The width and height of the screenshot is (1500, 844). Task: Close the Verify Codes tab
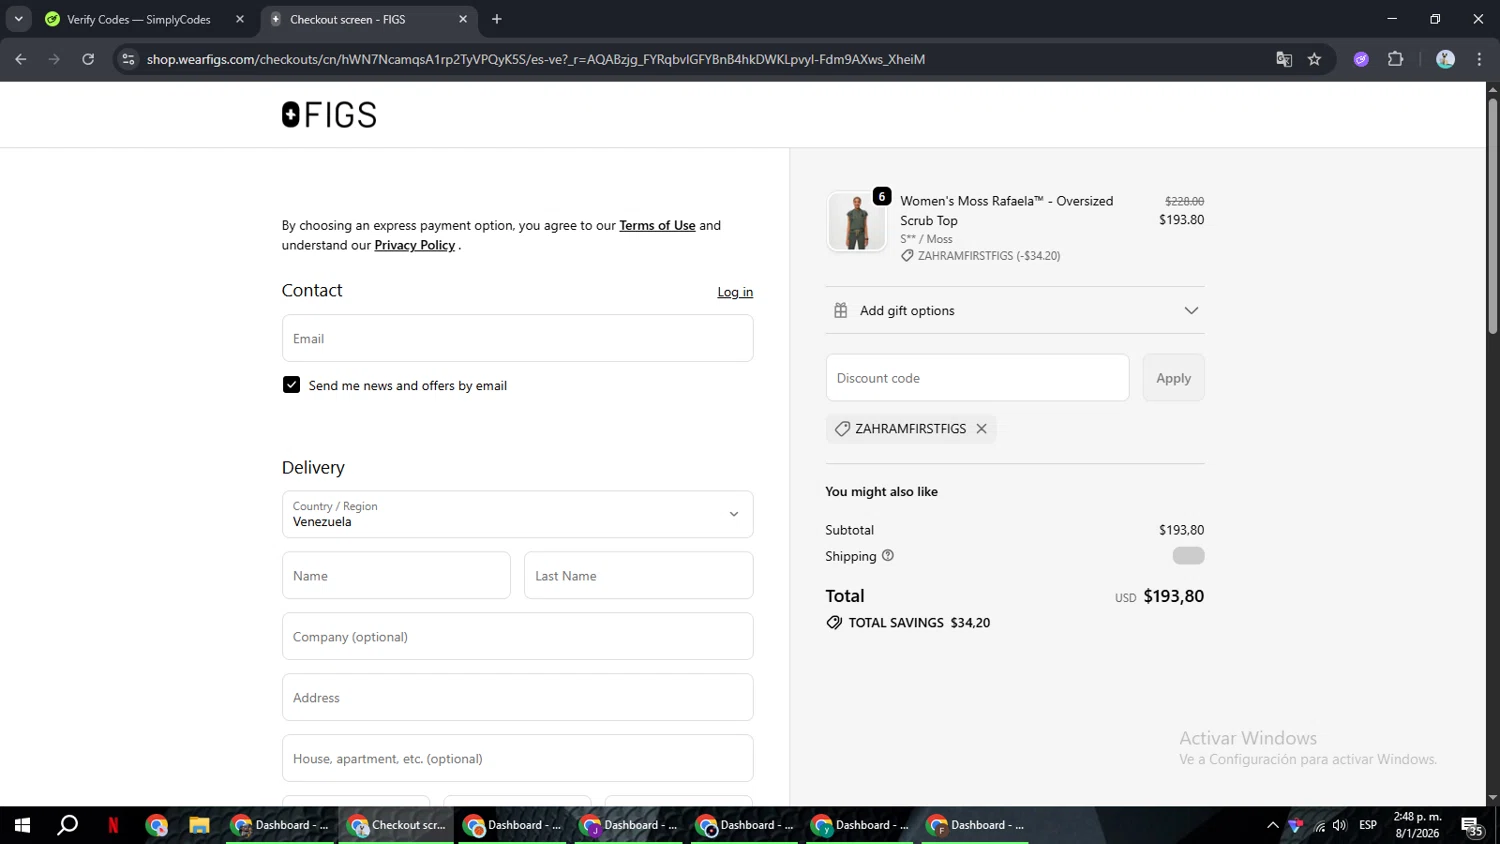(x=240, y=19)
